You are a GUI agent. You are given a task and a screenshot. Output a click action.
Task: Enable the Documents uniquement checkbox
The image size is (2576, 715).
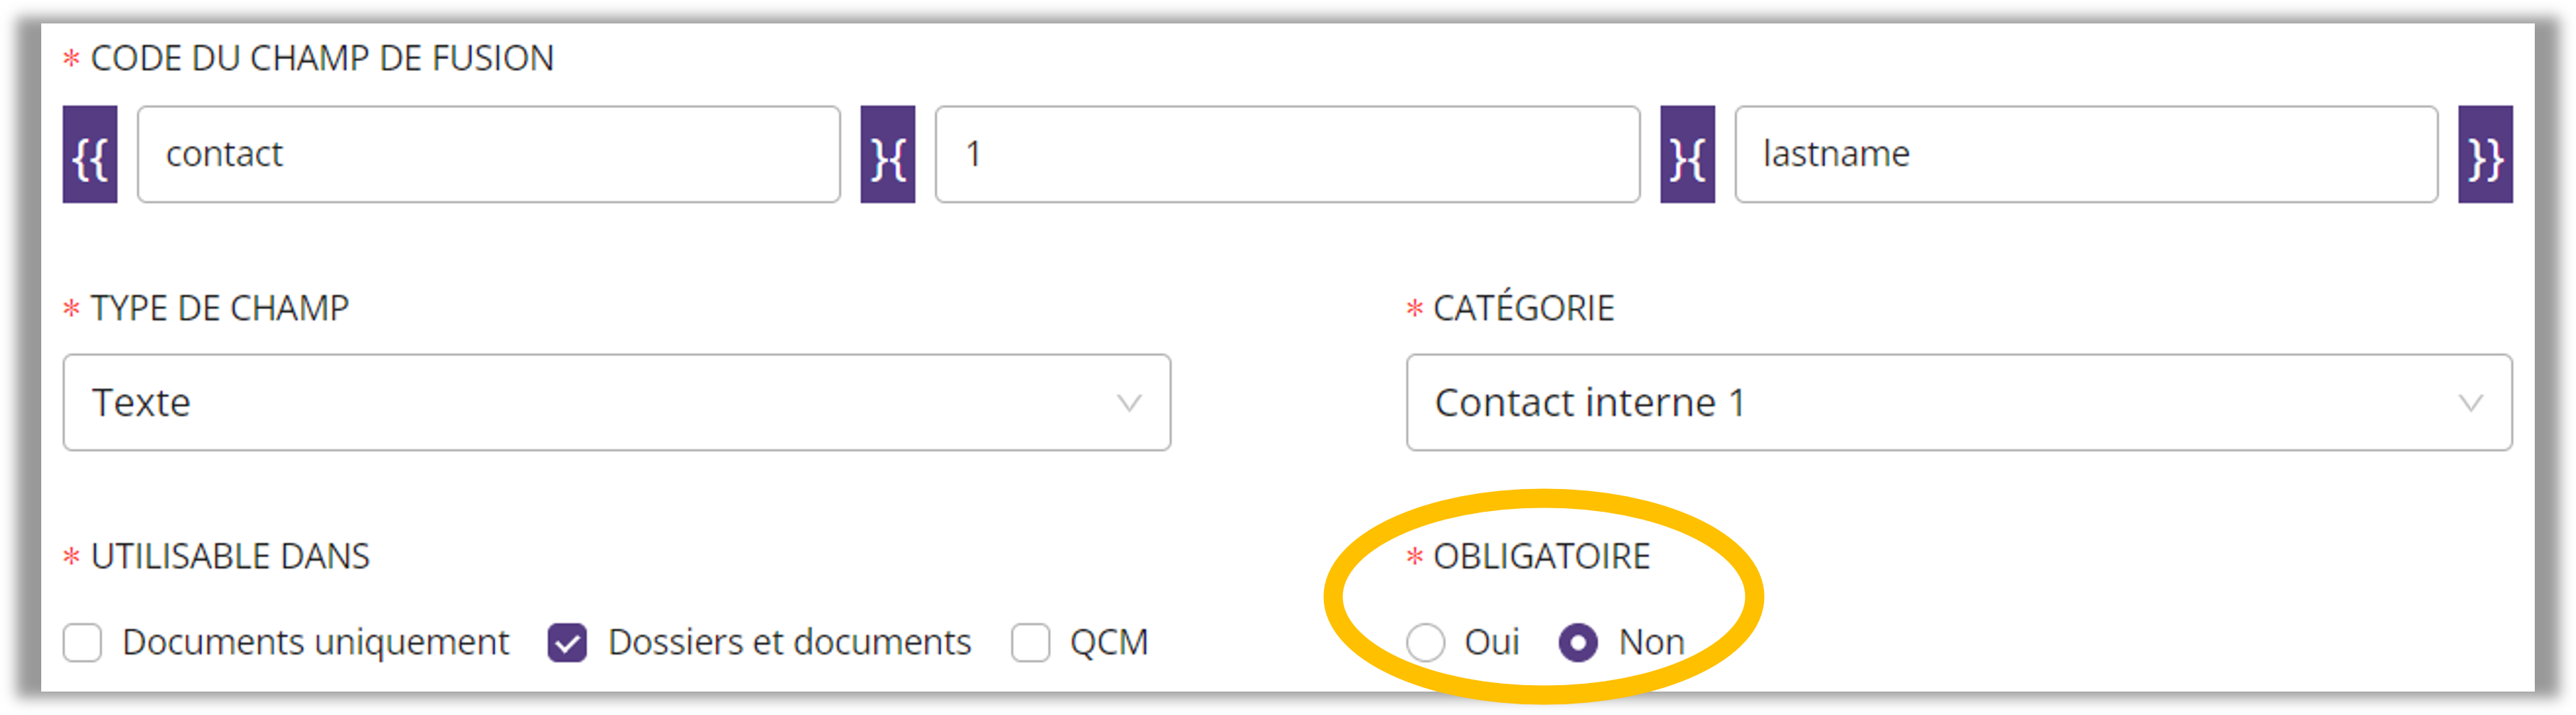pos(83,643)
